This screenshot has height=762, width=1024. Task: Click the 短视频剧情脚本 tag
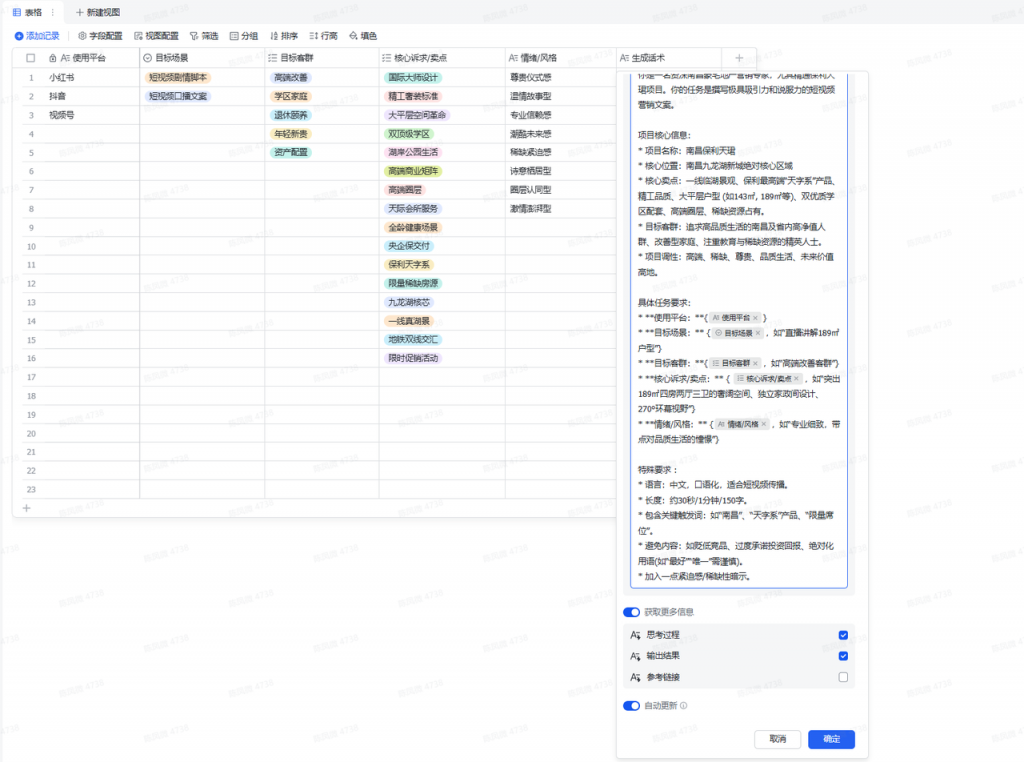pyautogui.click(x=178, y=77)
